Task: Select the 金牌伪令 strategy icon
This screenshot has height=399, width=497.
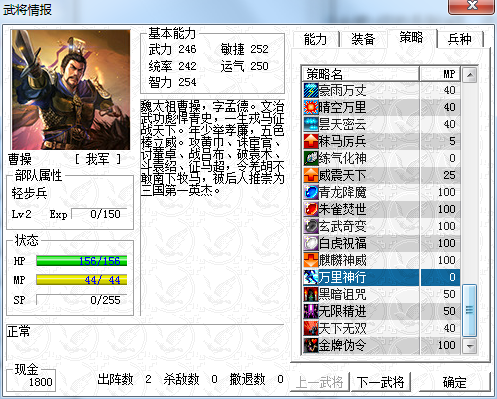Action: (x=311, y=345)
